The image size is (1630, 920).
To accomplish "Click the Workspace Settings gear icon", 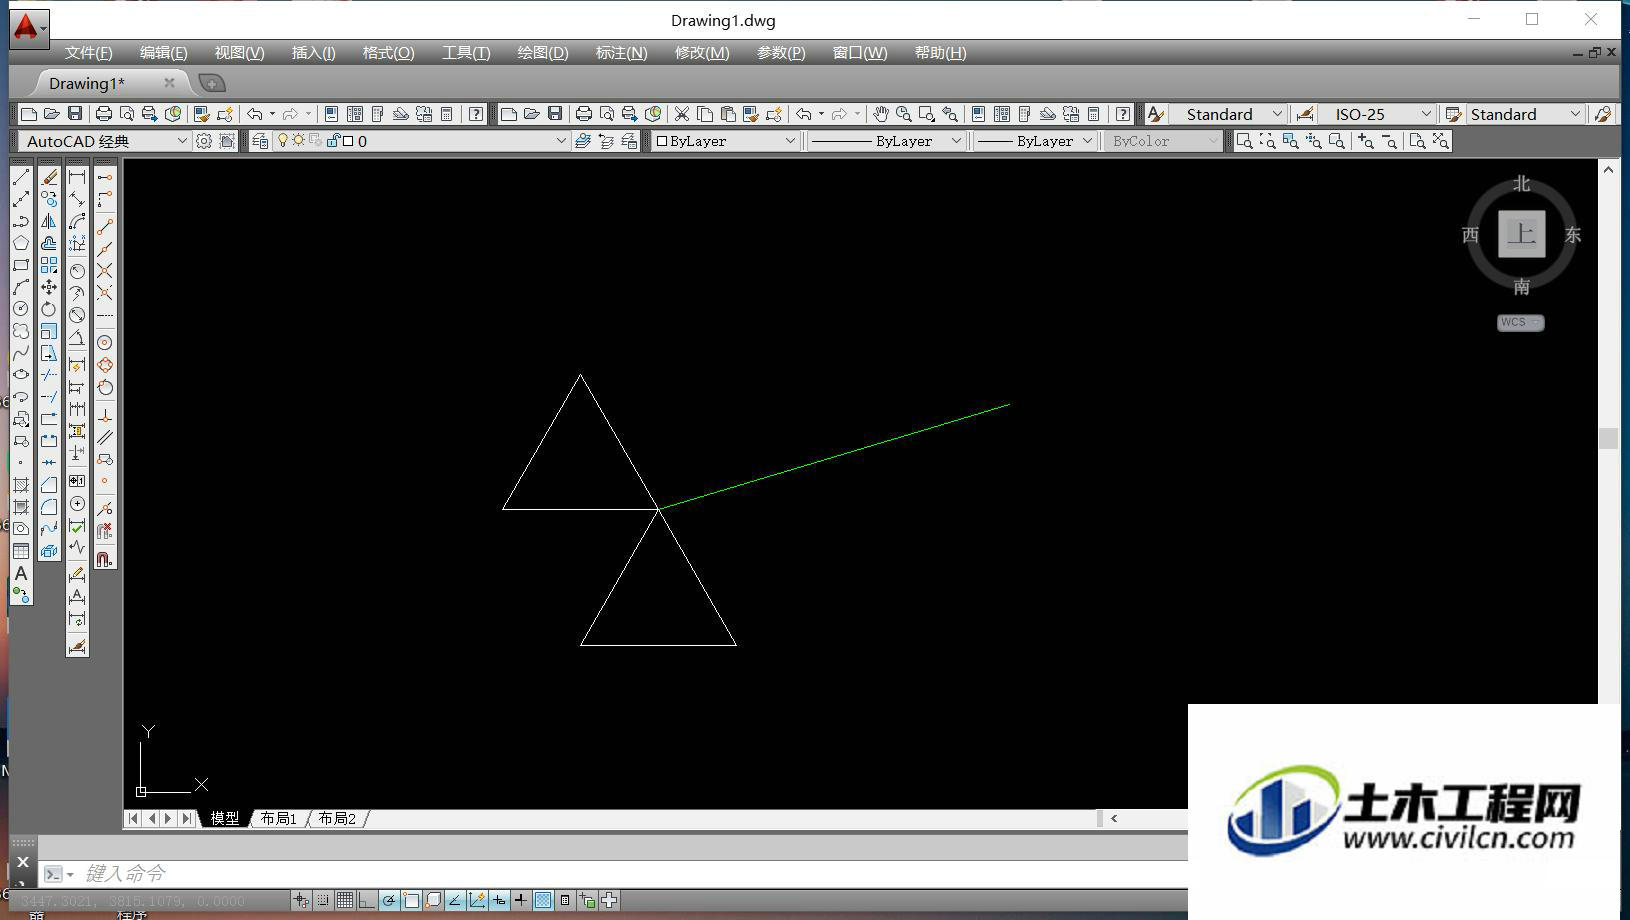I will coord(204,141).
